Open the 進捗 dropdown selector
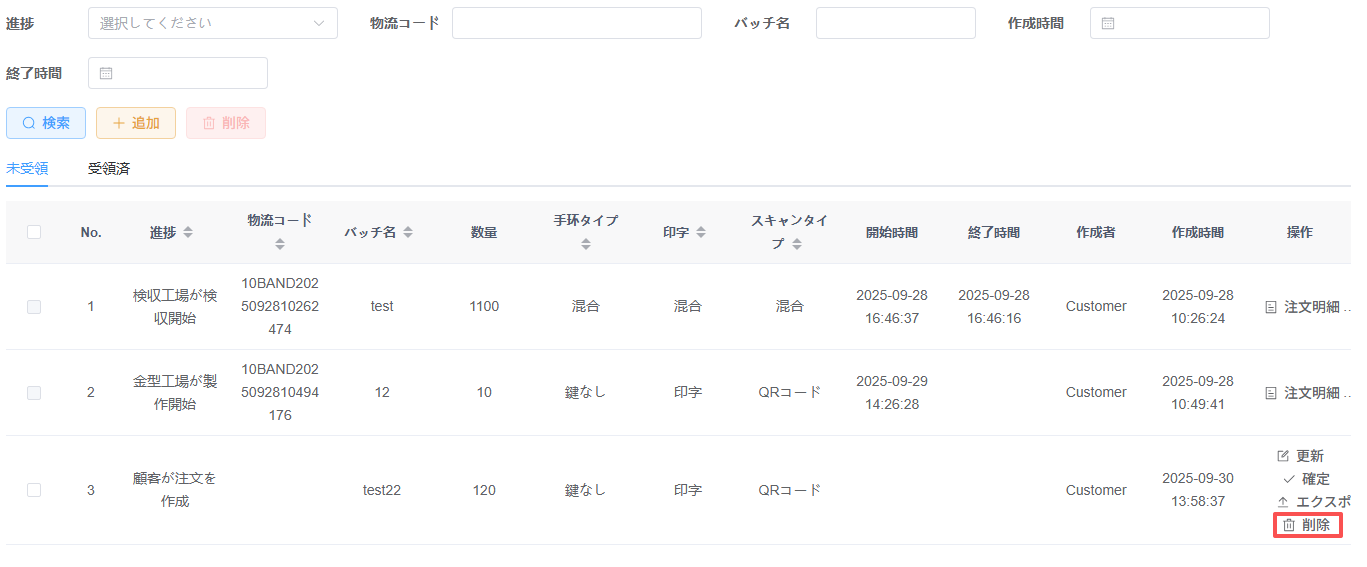This screenshot has width=1367, height=567. click(x=212, y=23)
